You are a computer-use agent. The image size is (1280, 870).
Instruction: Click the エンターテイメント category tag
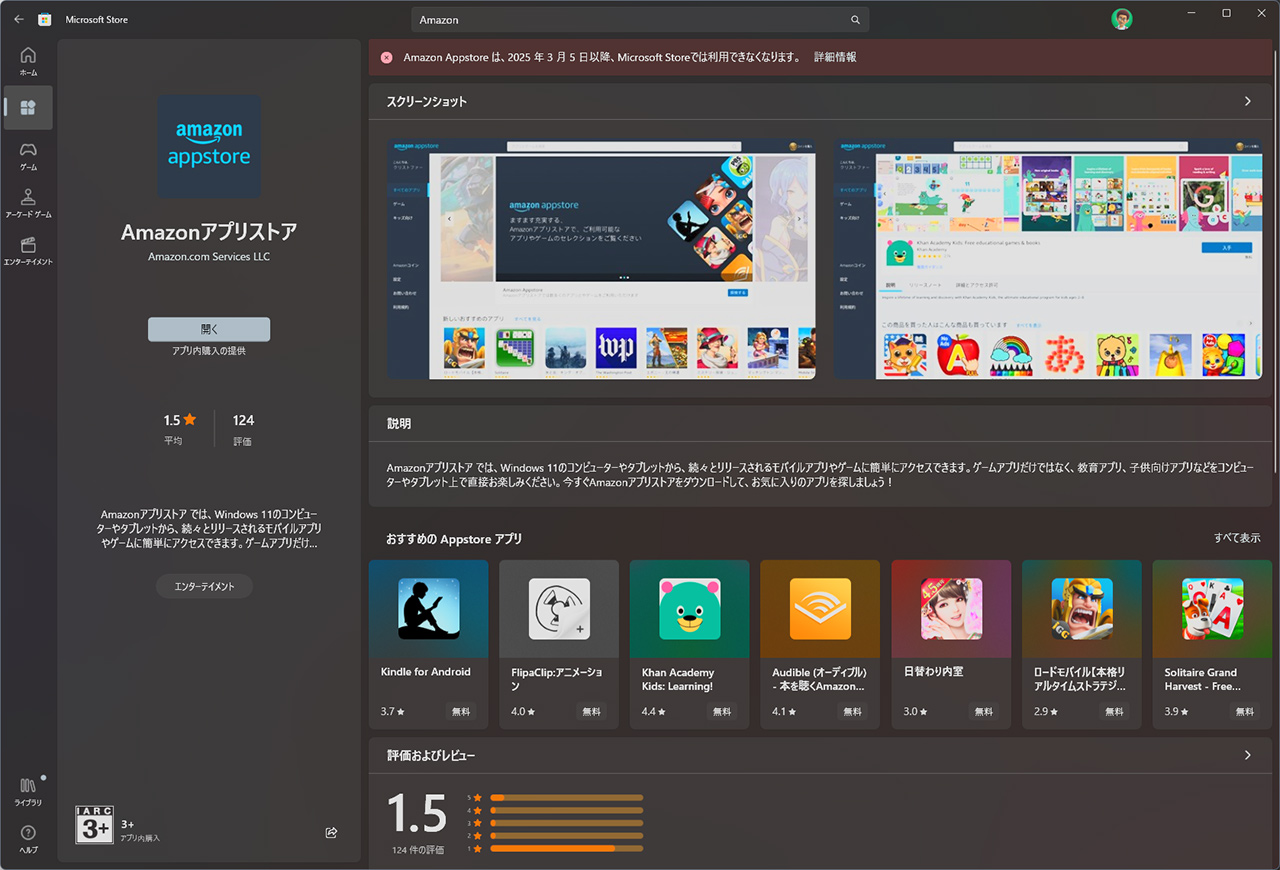204,587
